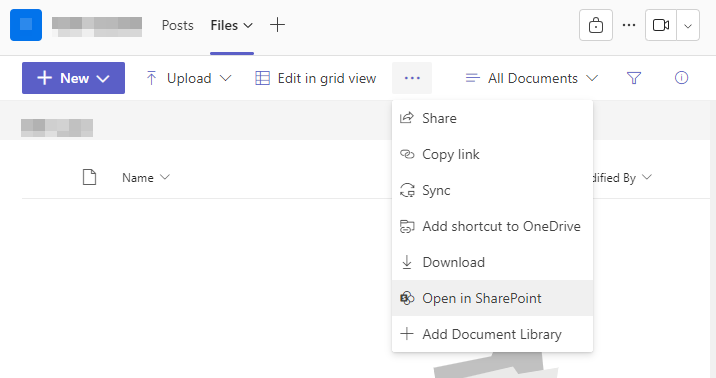Open the Modified By column dropdown
The height and width of the screenshot is (378, 716).
coord(647,177)
